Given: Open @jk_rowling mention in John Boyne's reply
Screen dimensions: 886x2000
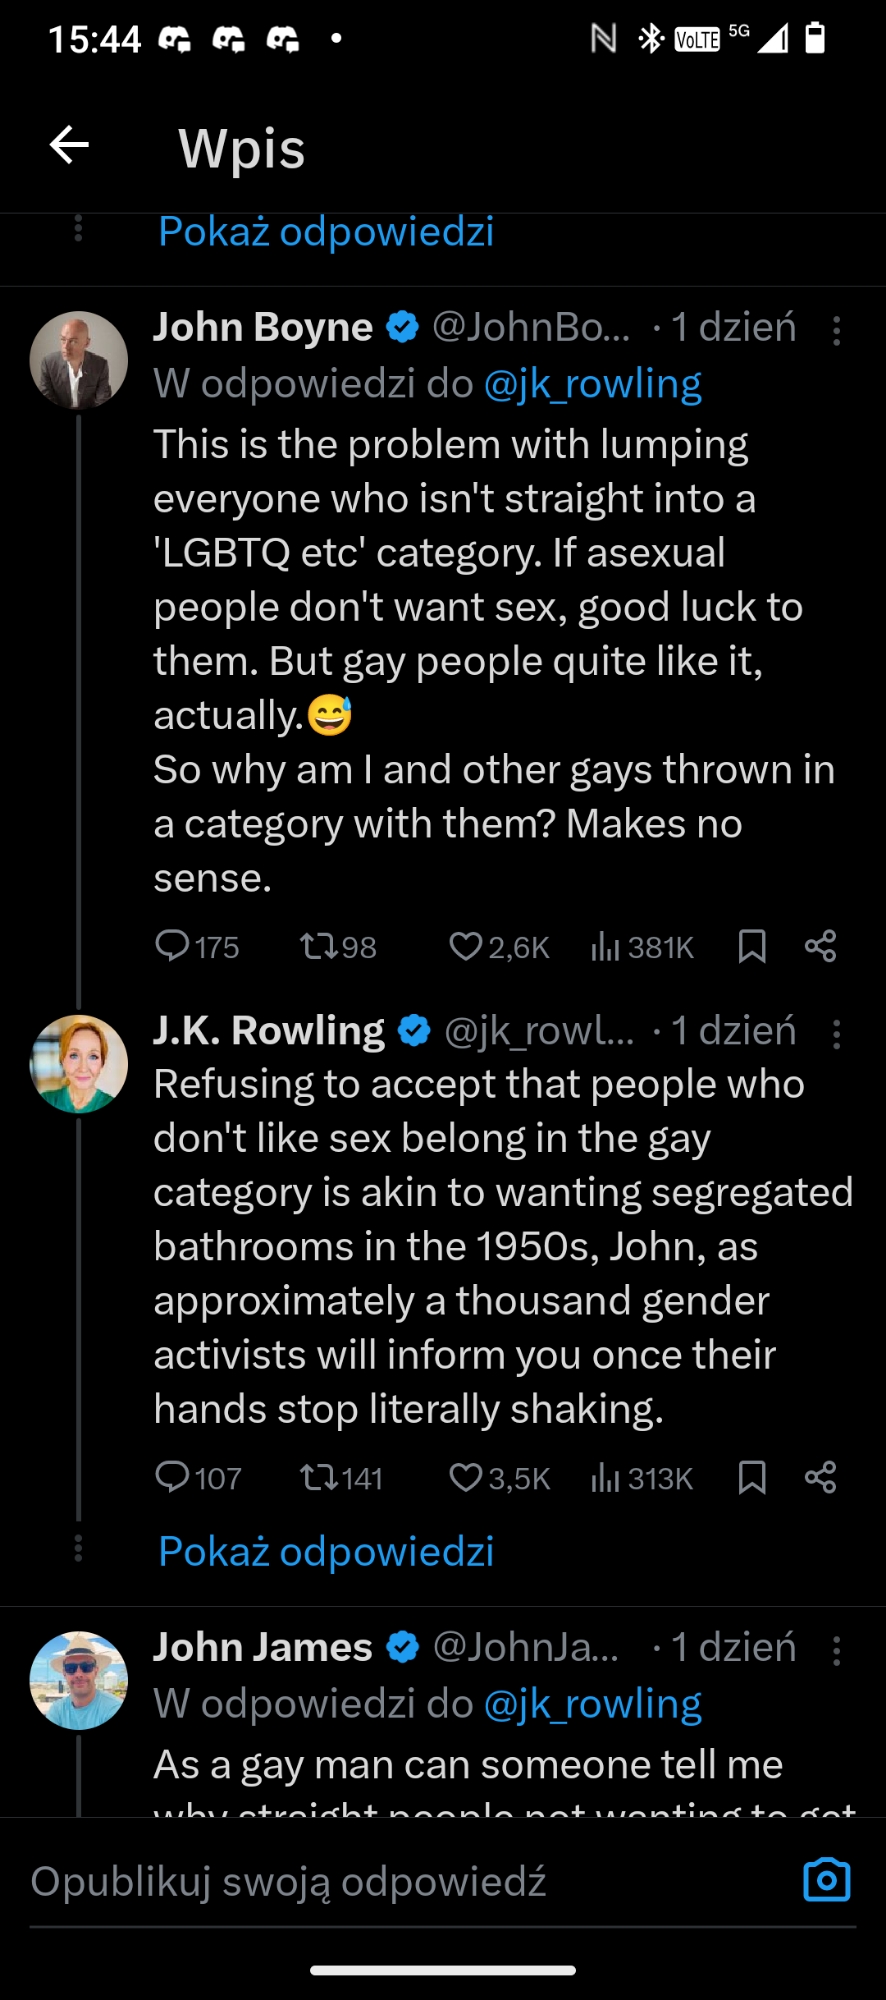Looking at the screenshot, I should 593,384.
